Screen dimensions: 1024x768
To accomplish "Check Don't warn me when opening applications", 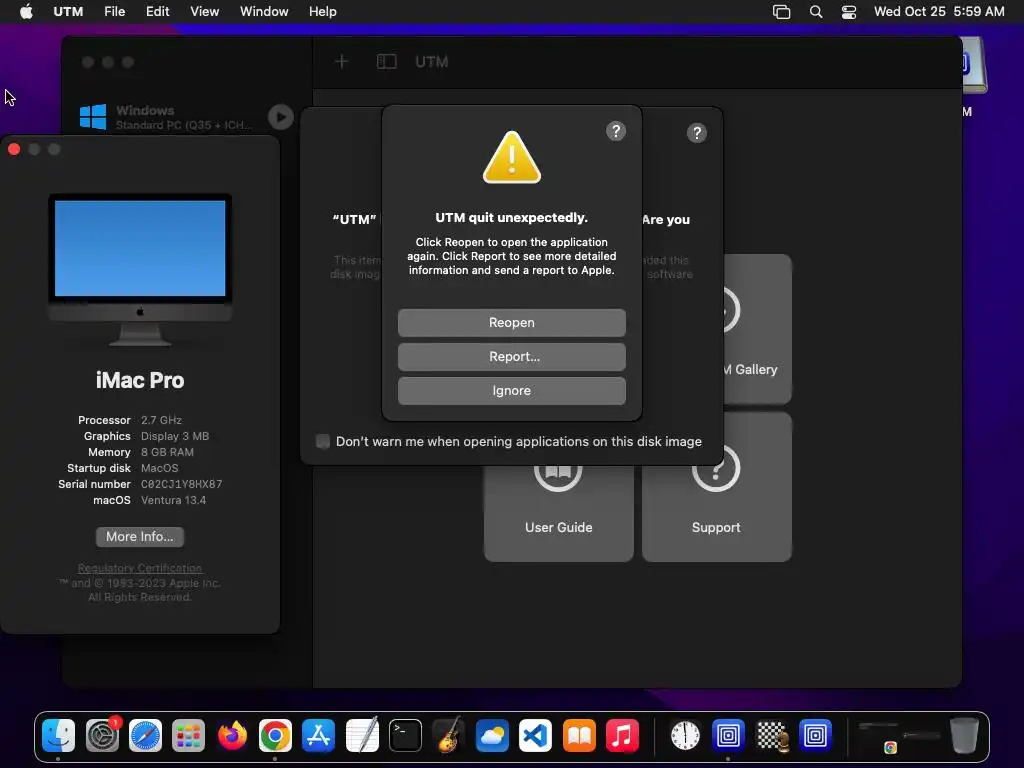I will coord(323,441).
